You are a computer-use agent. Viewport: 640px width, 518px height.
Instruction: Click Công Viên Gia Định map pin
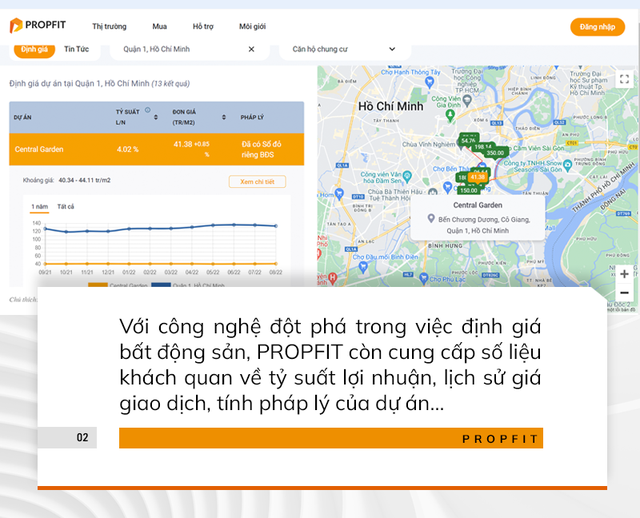point(450,116)
